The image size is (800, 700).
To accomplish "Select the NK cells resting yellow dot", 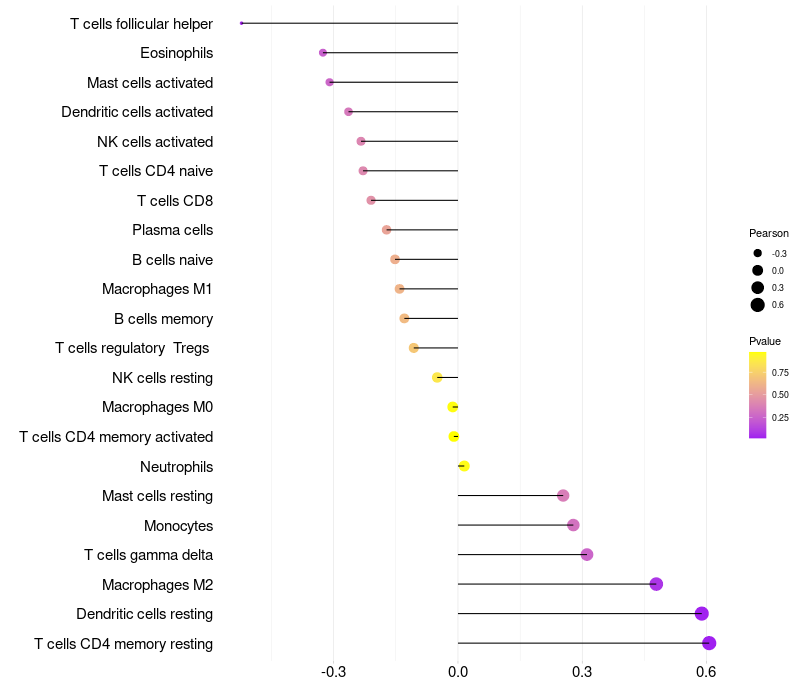I will tap(437, 378).
